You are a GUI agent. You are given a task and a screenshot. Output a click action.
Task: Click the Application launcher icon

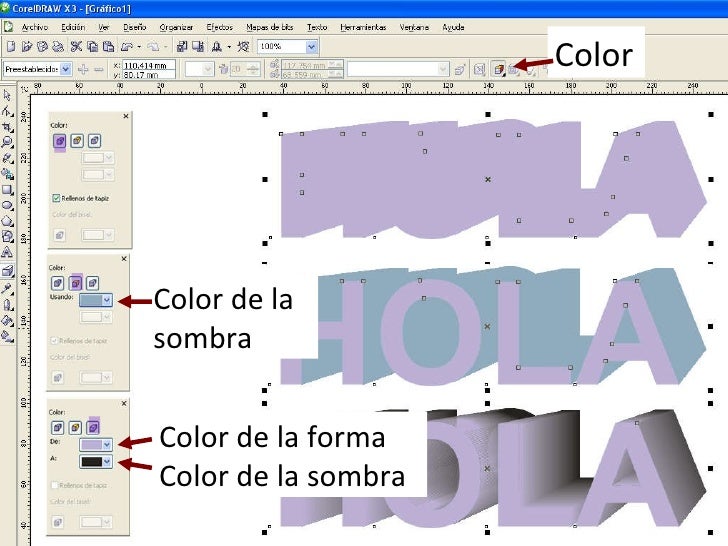coord(216,46)
